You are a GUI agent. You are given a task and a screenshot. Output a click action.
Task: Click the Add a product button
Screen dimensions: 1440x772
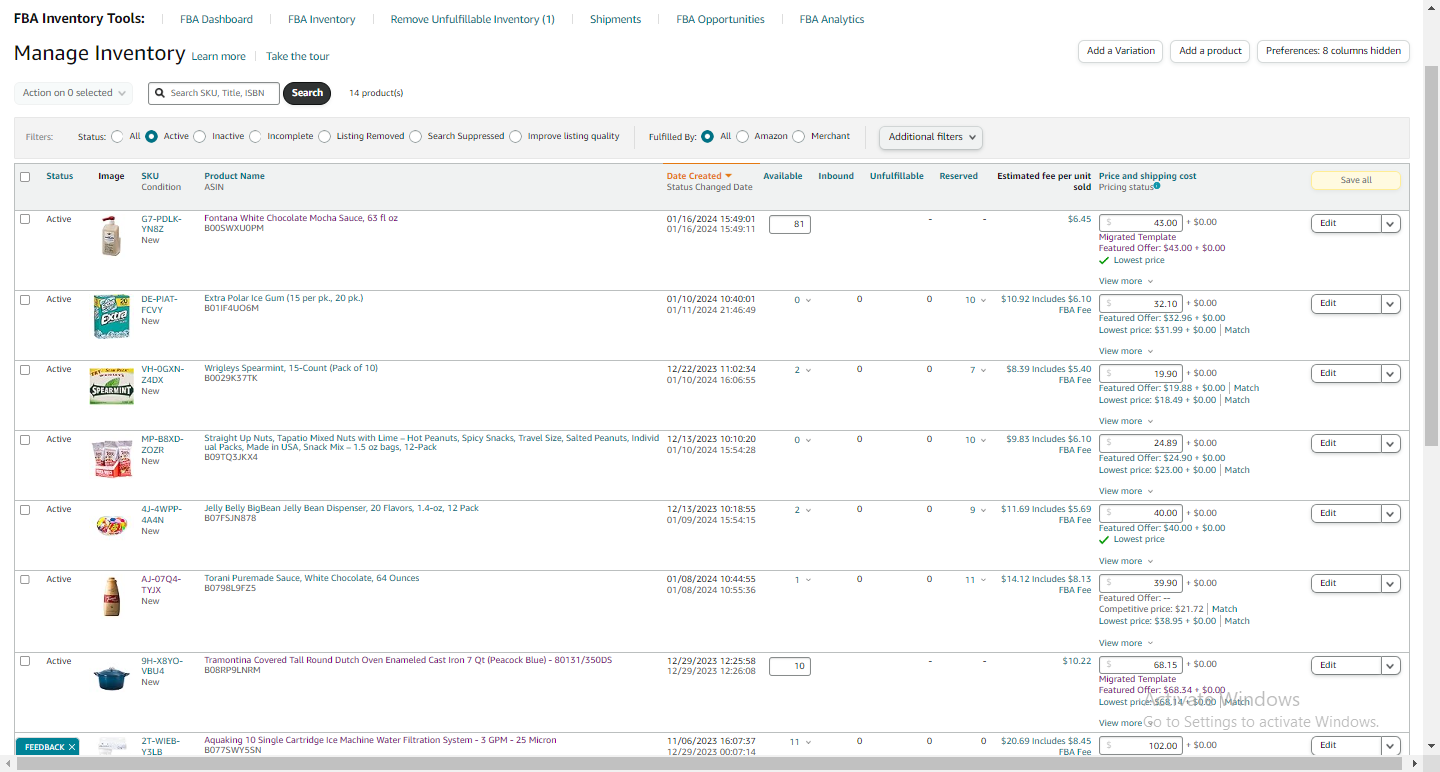[x=1210, y=51]
